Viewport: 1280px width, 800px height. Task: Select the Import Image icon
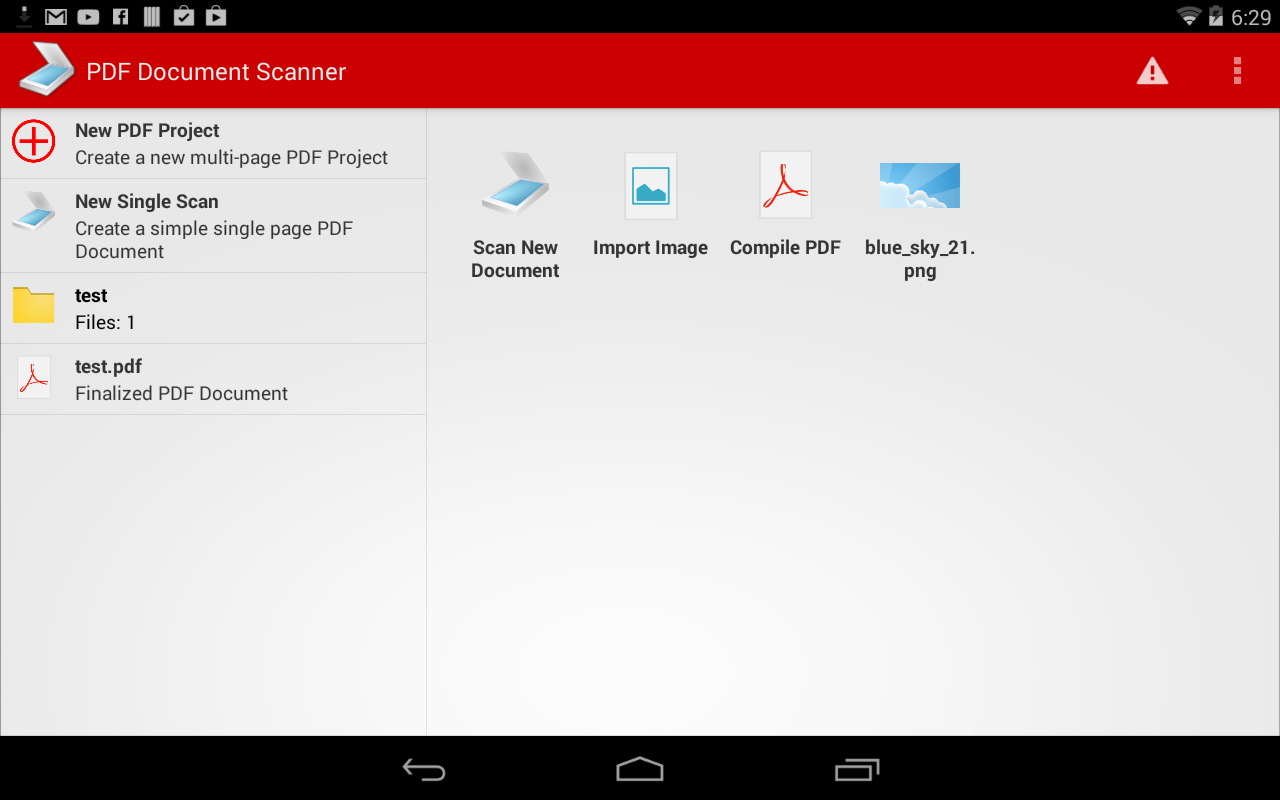coord(650,195)
